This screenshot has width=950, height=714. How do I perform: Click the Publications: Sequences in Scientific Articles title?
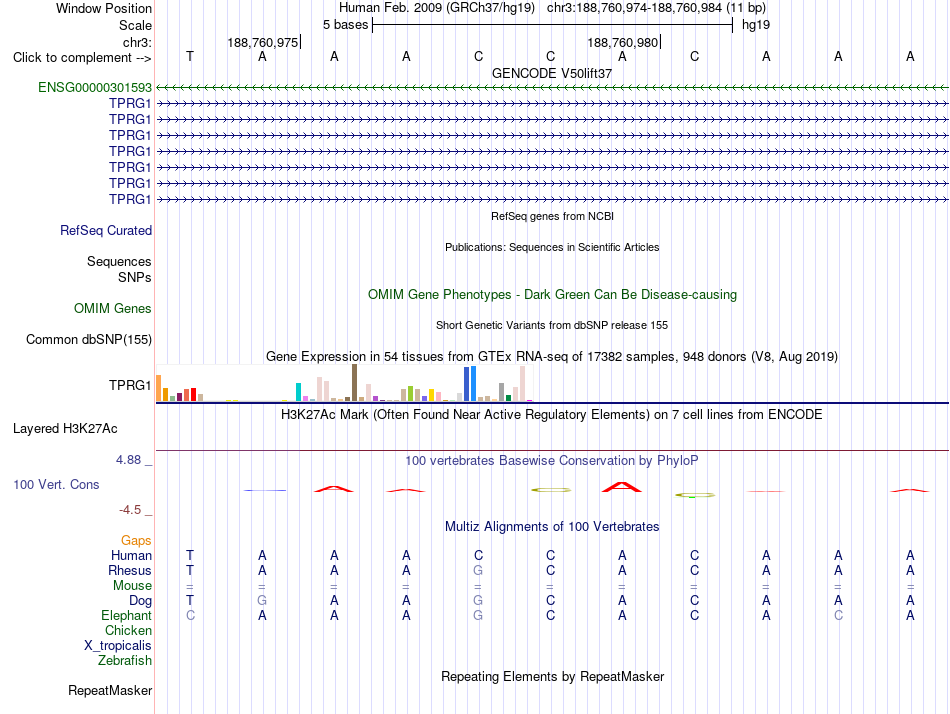pyautogui.click(x=552, y=247)
